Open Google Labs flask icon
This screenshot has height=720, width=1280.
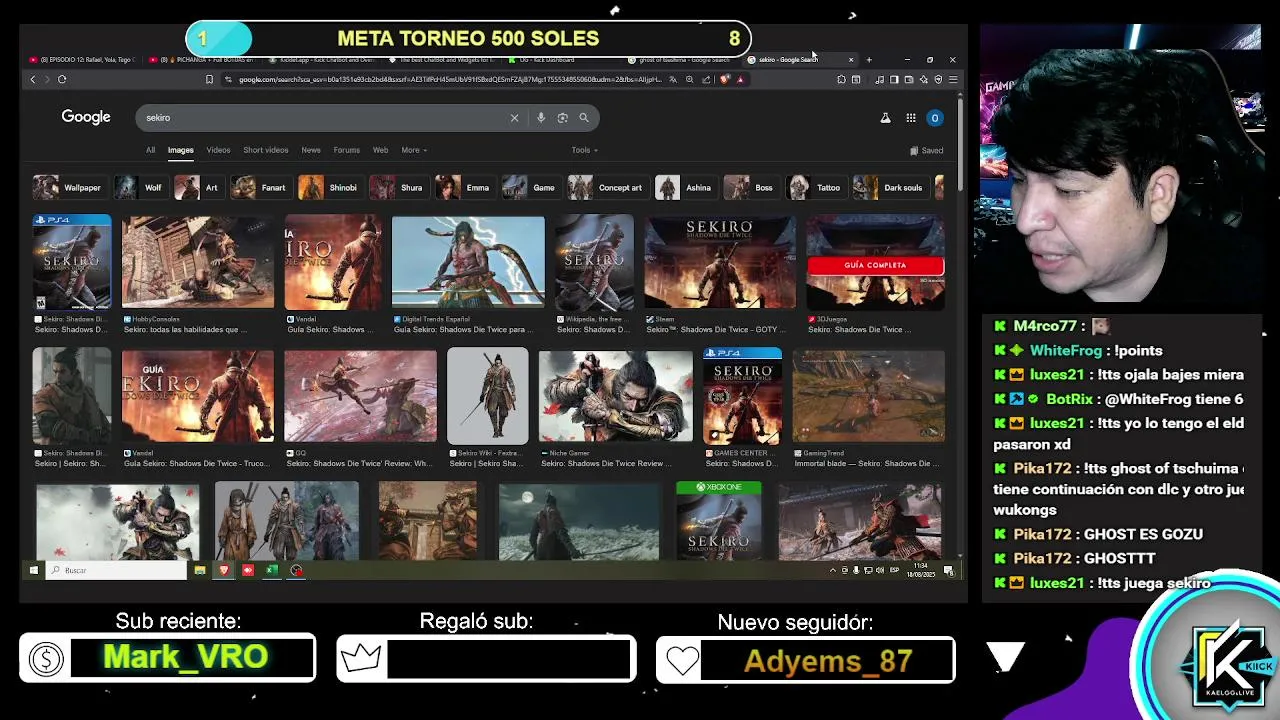click(885, 118)
